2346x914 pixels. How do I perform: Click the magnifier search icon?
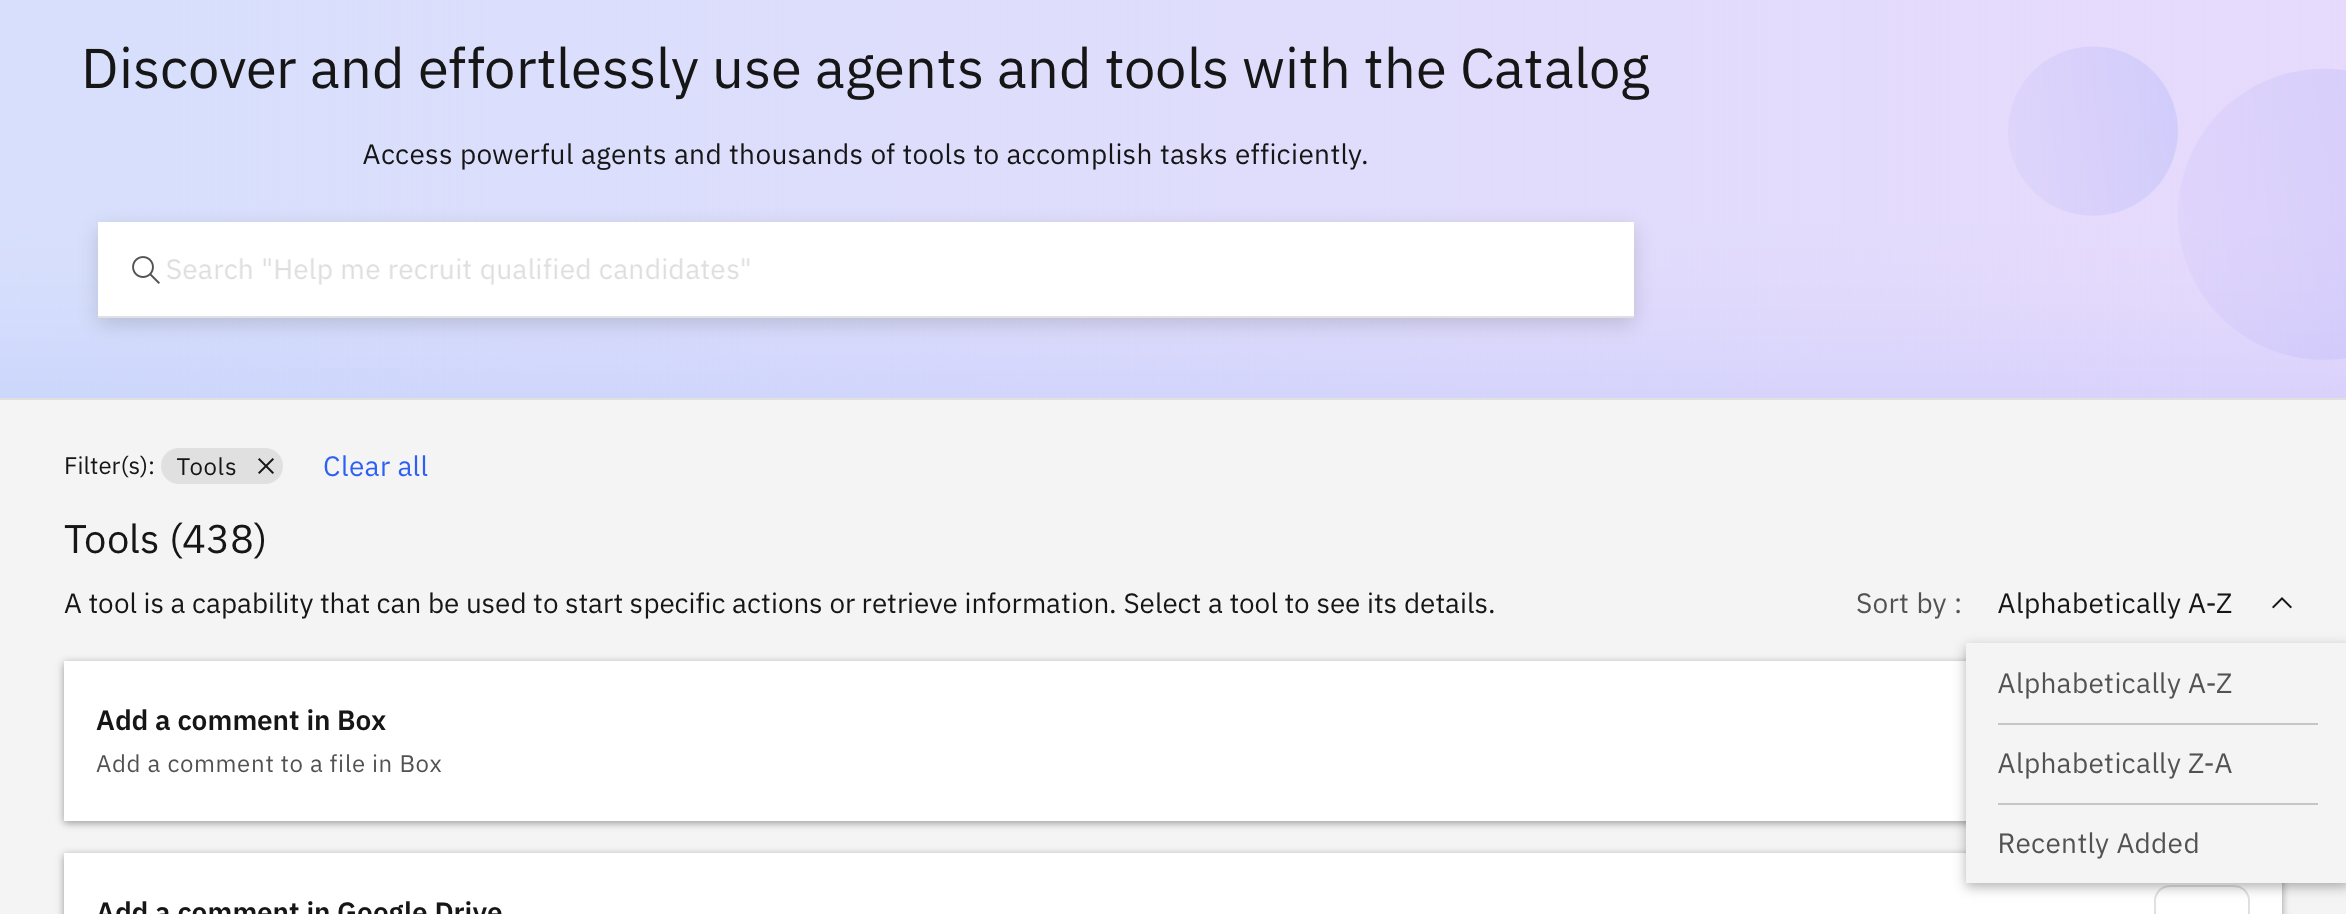(x=146, y=270)
